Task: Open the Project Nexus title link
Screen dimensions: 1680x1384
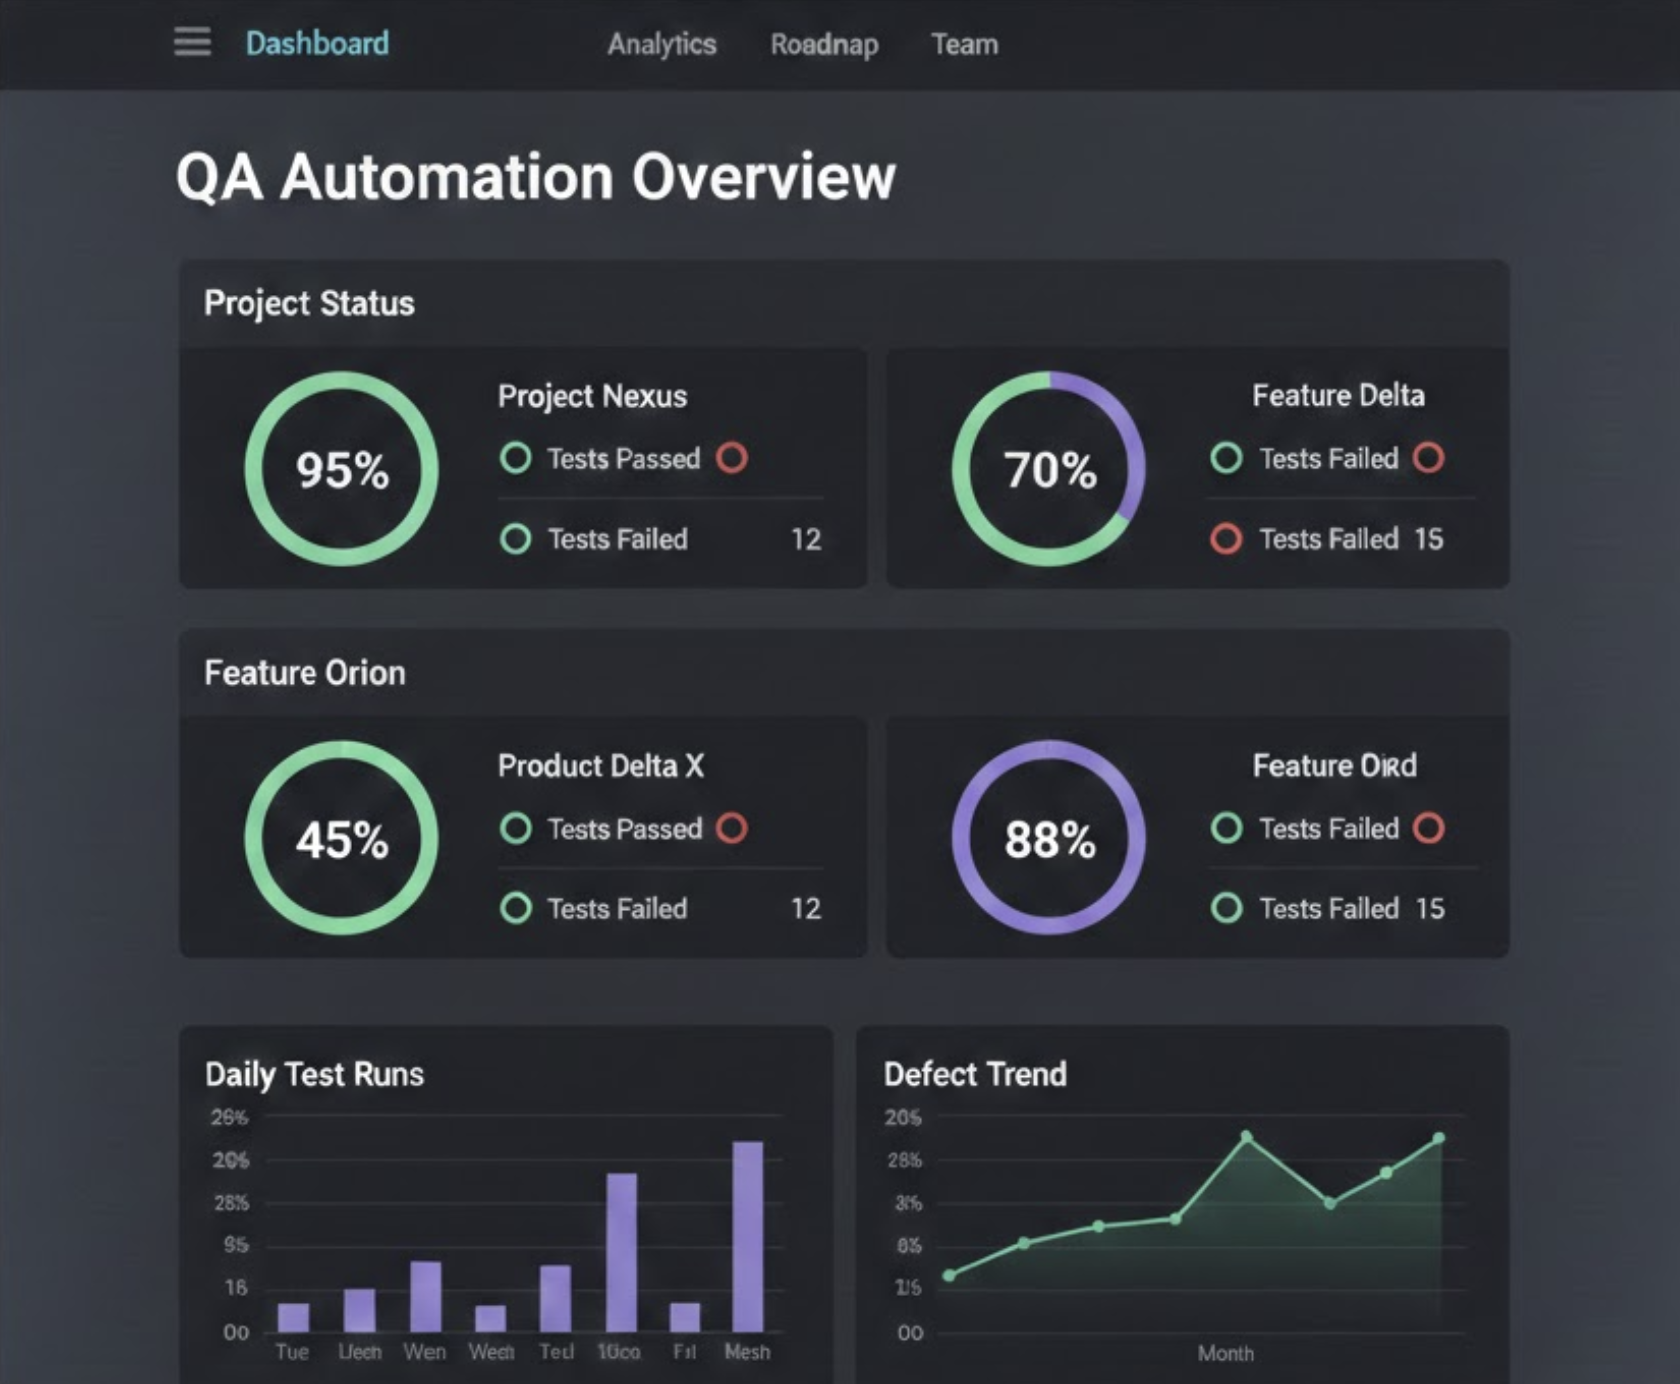Action: (592, 396)
